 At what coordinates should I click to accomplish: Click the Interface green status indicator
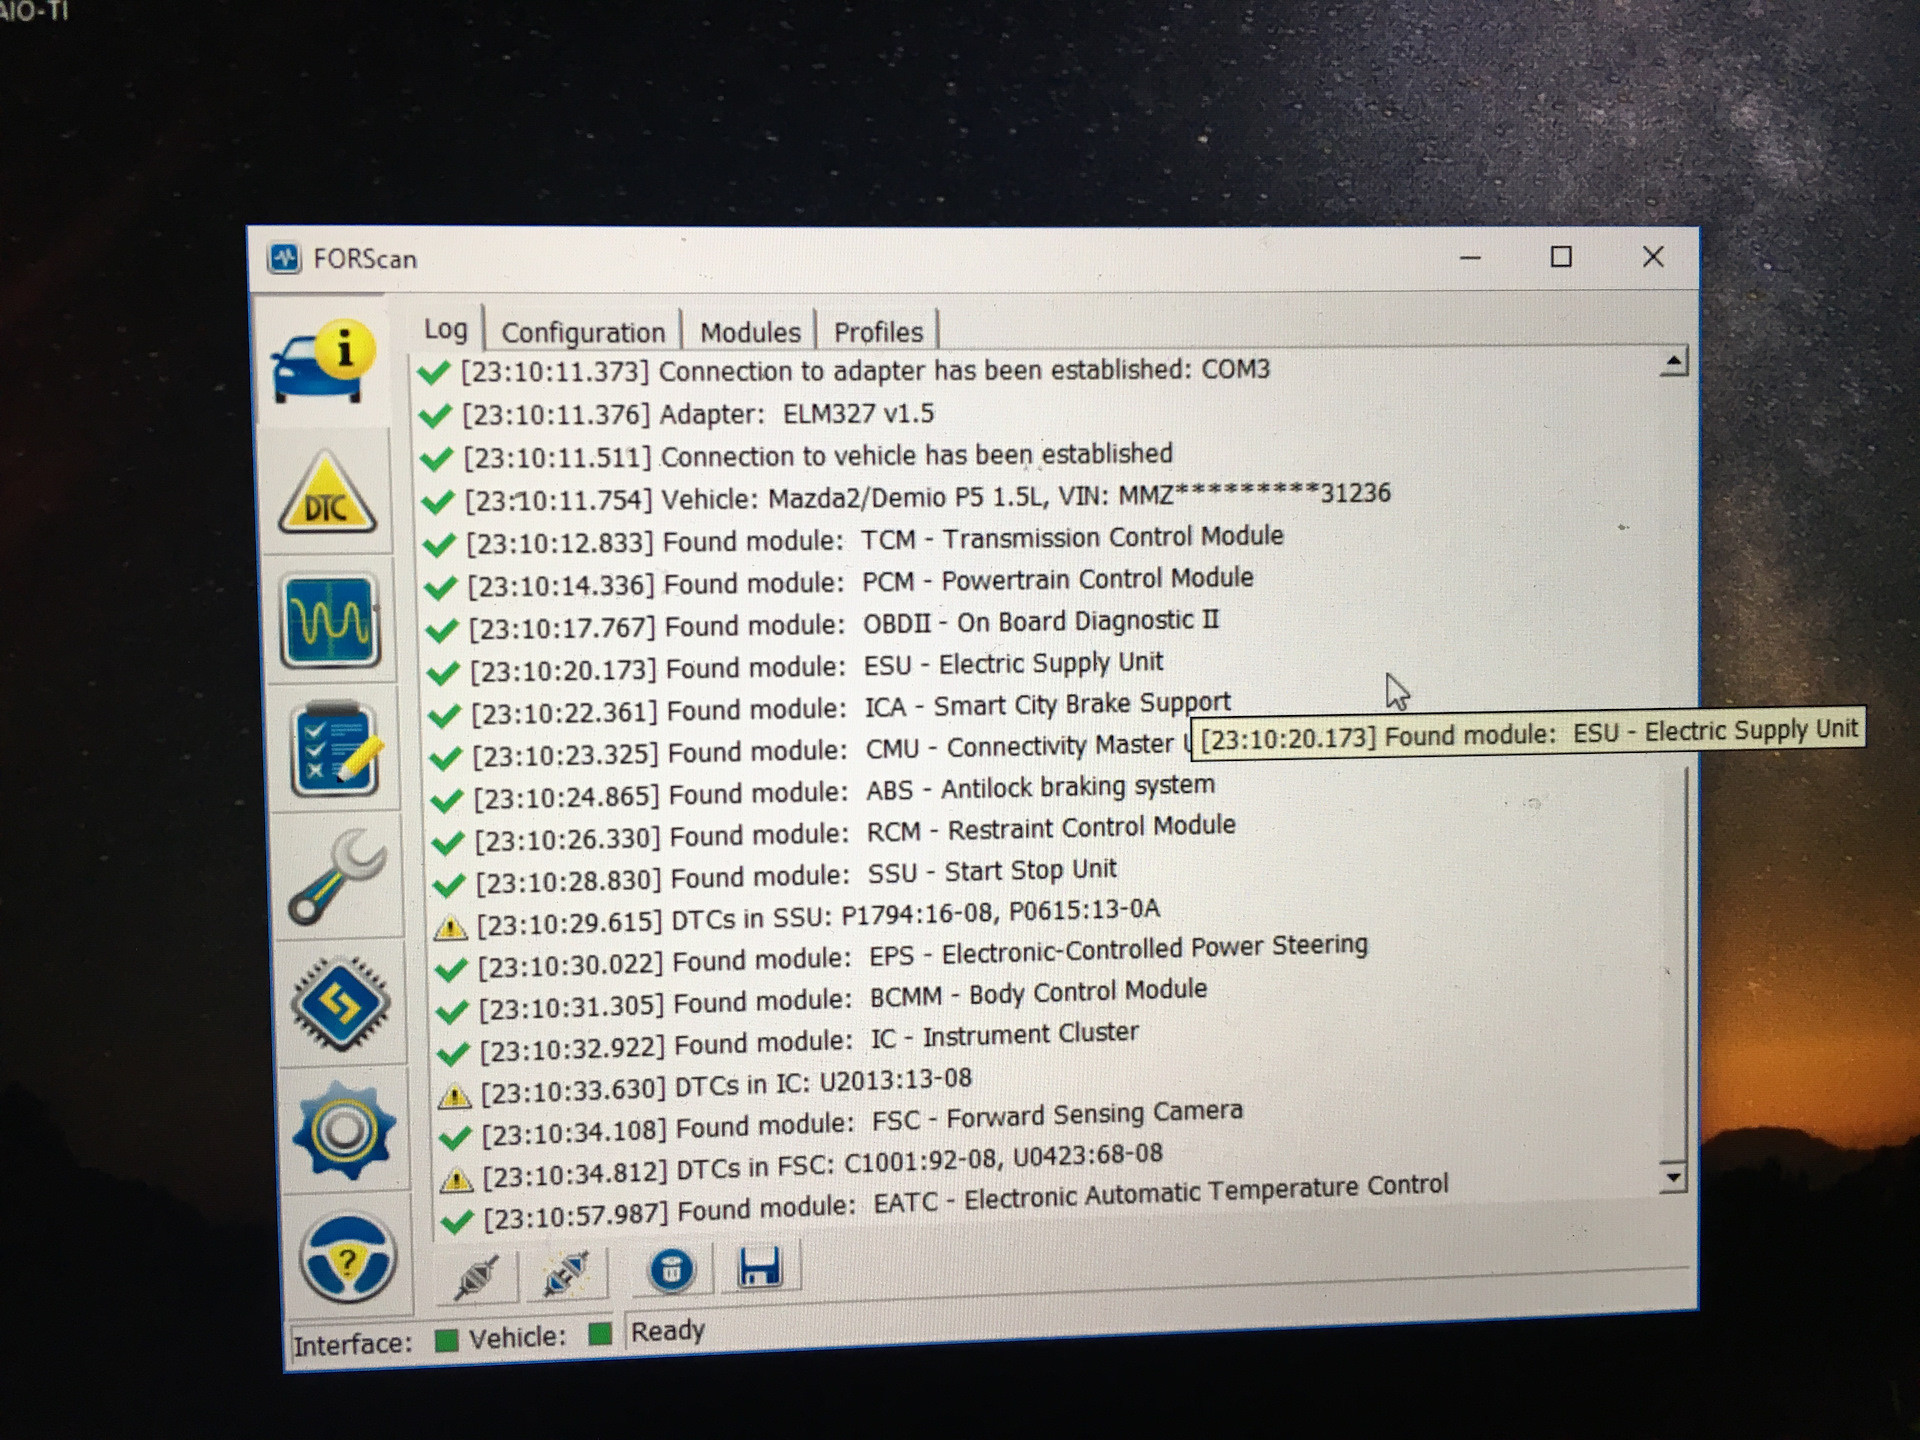(446, 1340)
